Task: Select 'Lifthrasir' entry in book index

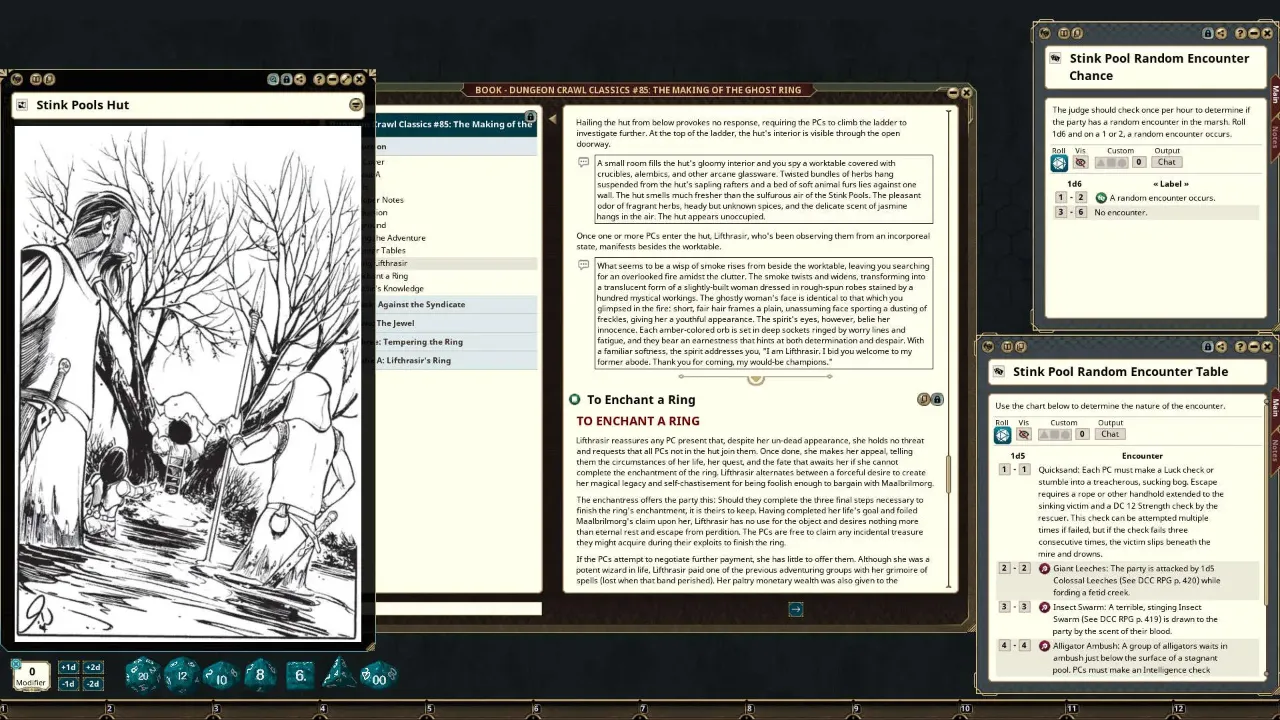Action: pos(456,263)
